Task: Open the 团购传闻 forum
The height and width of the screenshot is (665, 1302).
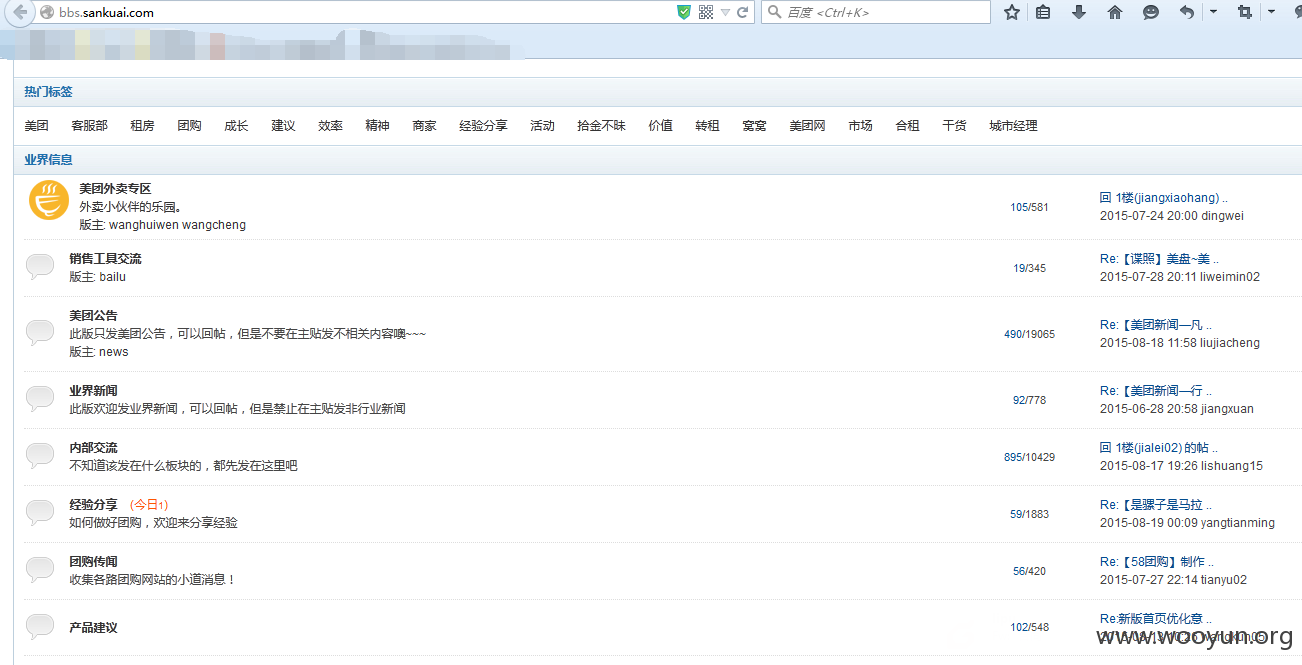Action: pyautogui.click(x=94, y=562)
